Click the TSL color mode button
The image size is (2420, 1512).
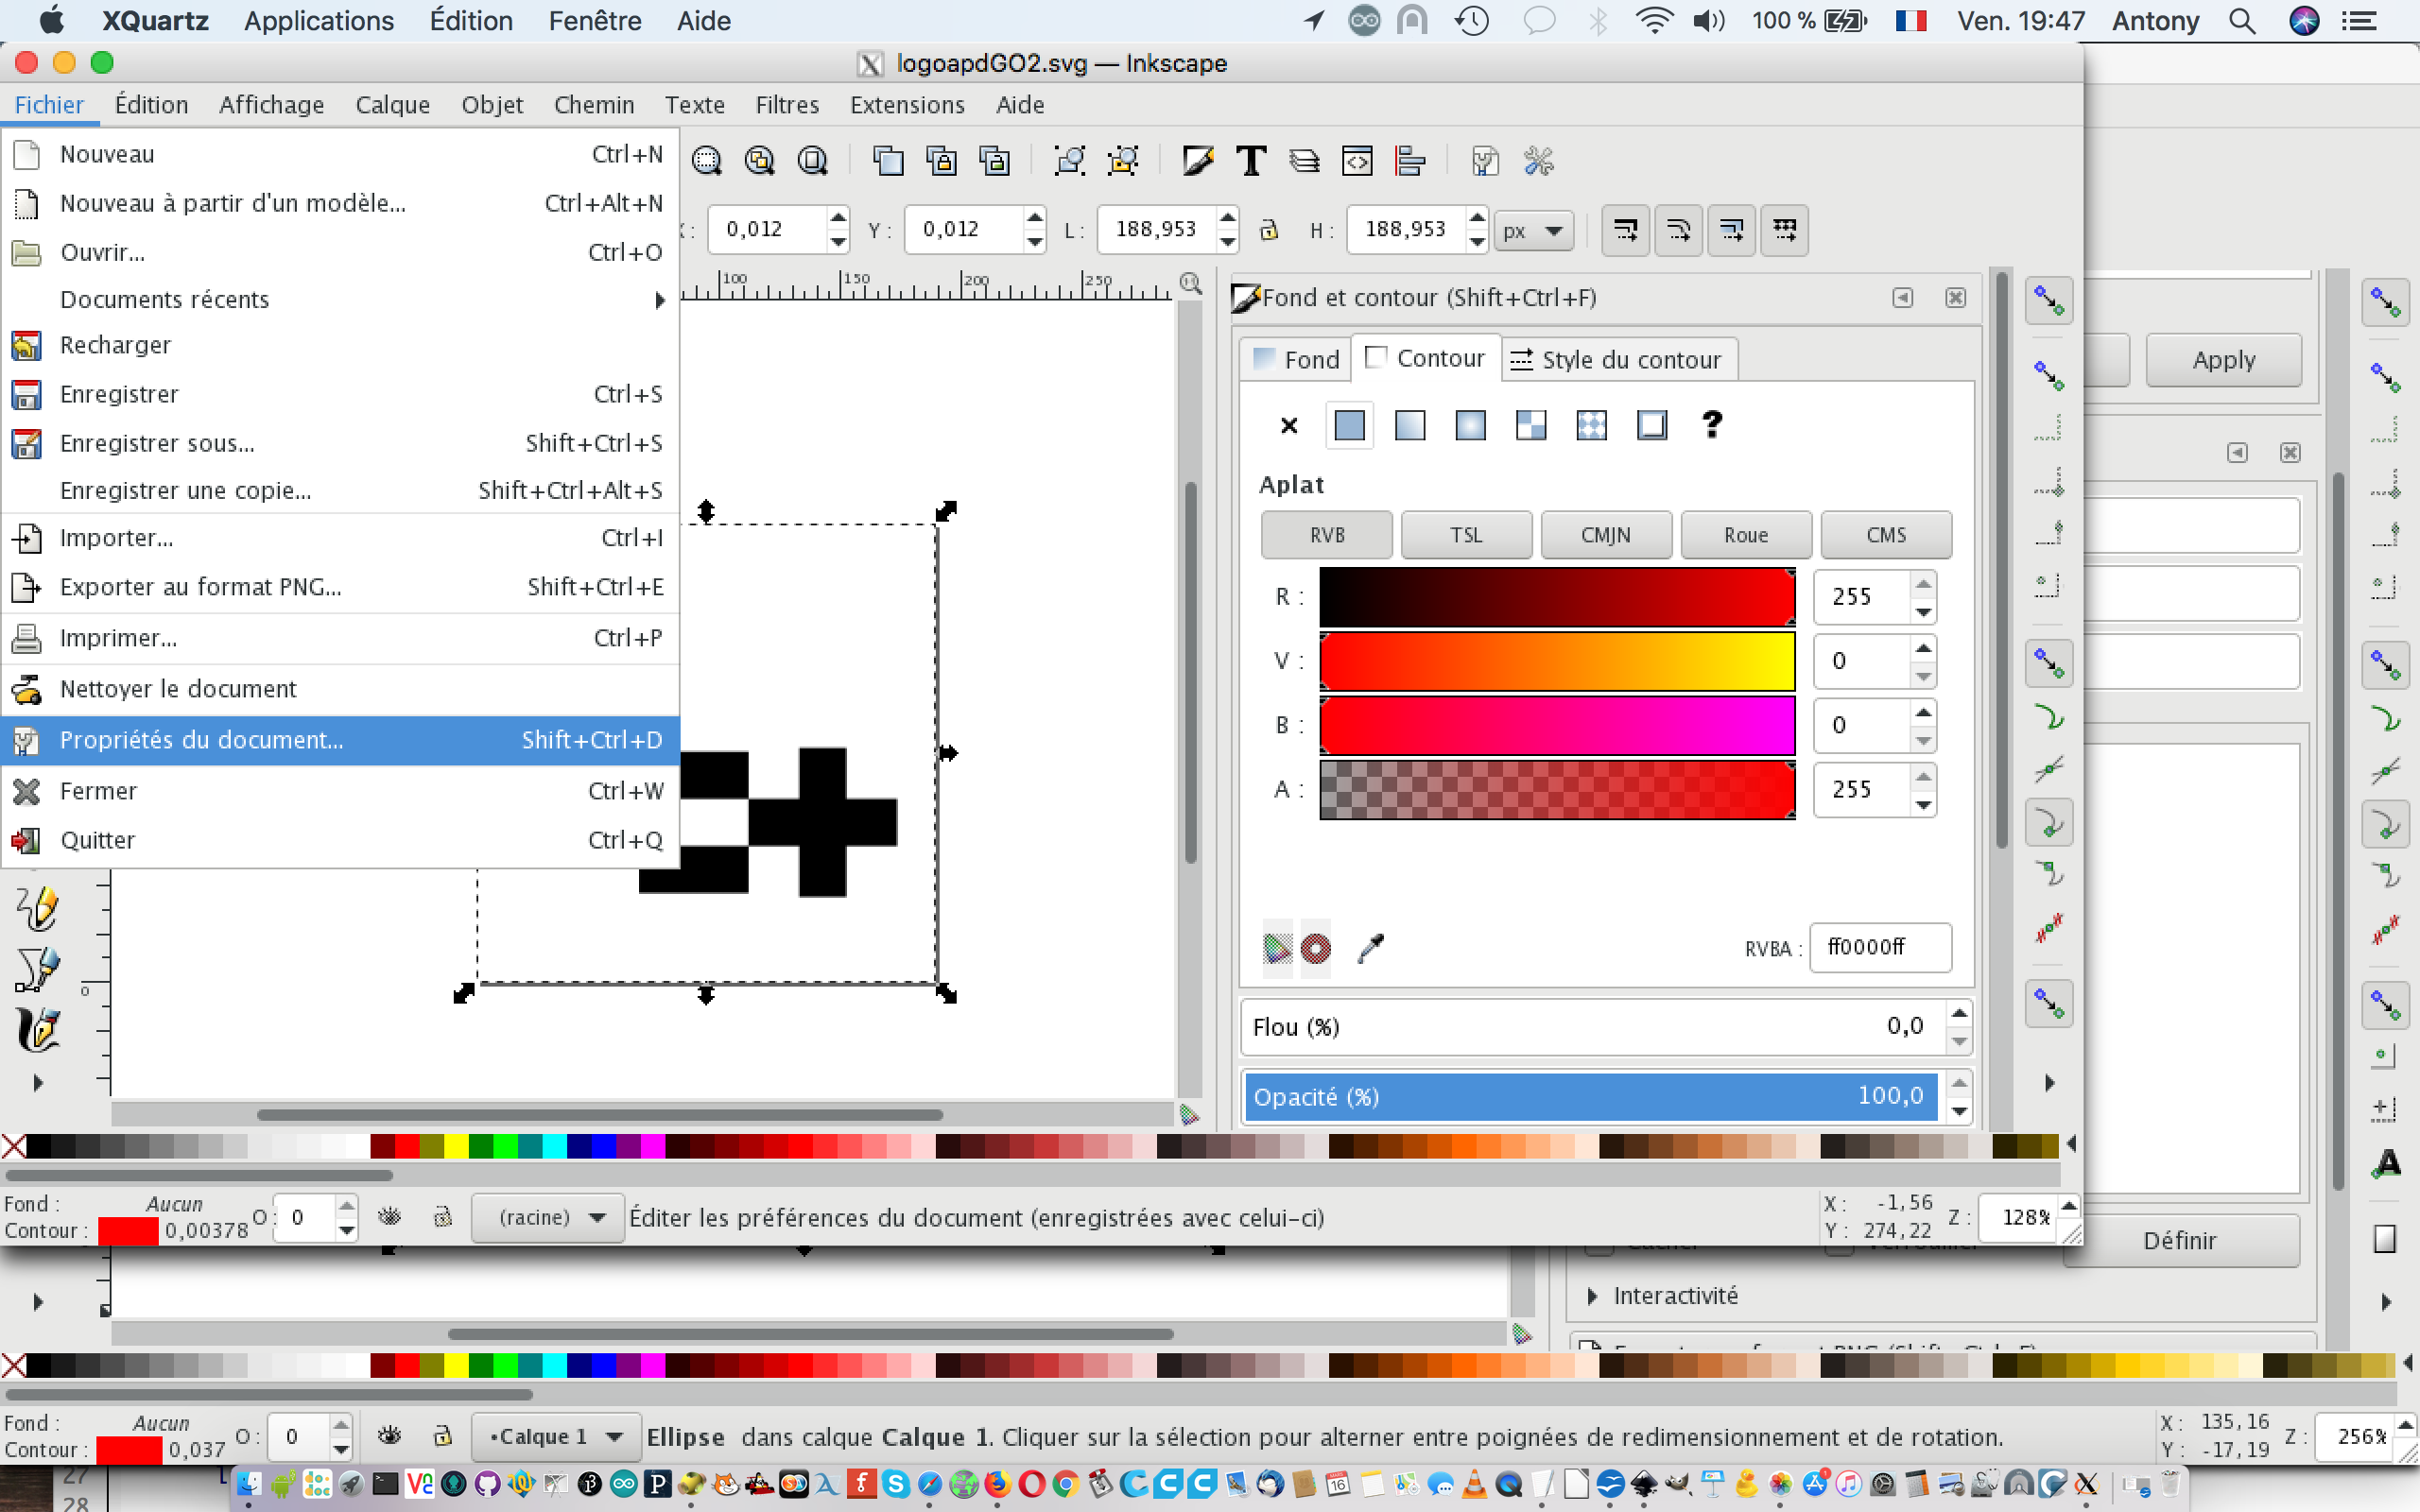[x=1466, y=535]
